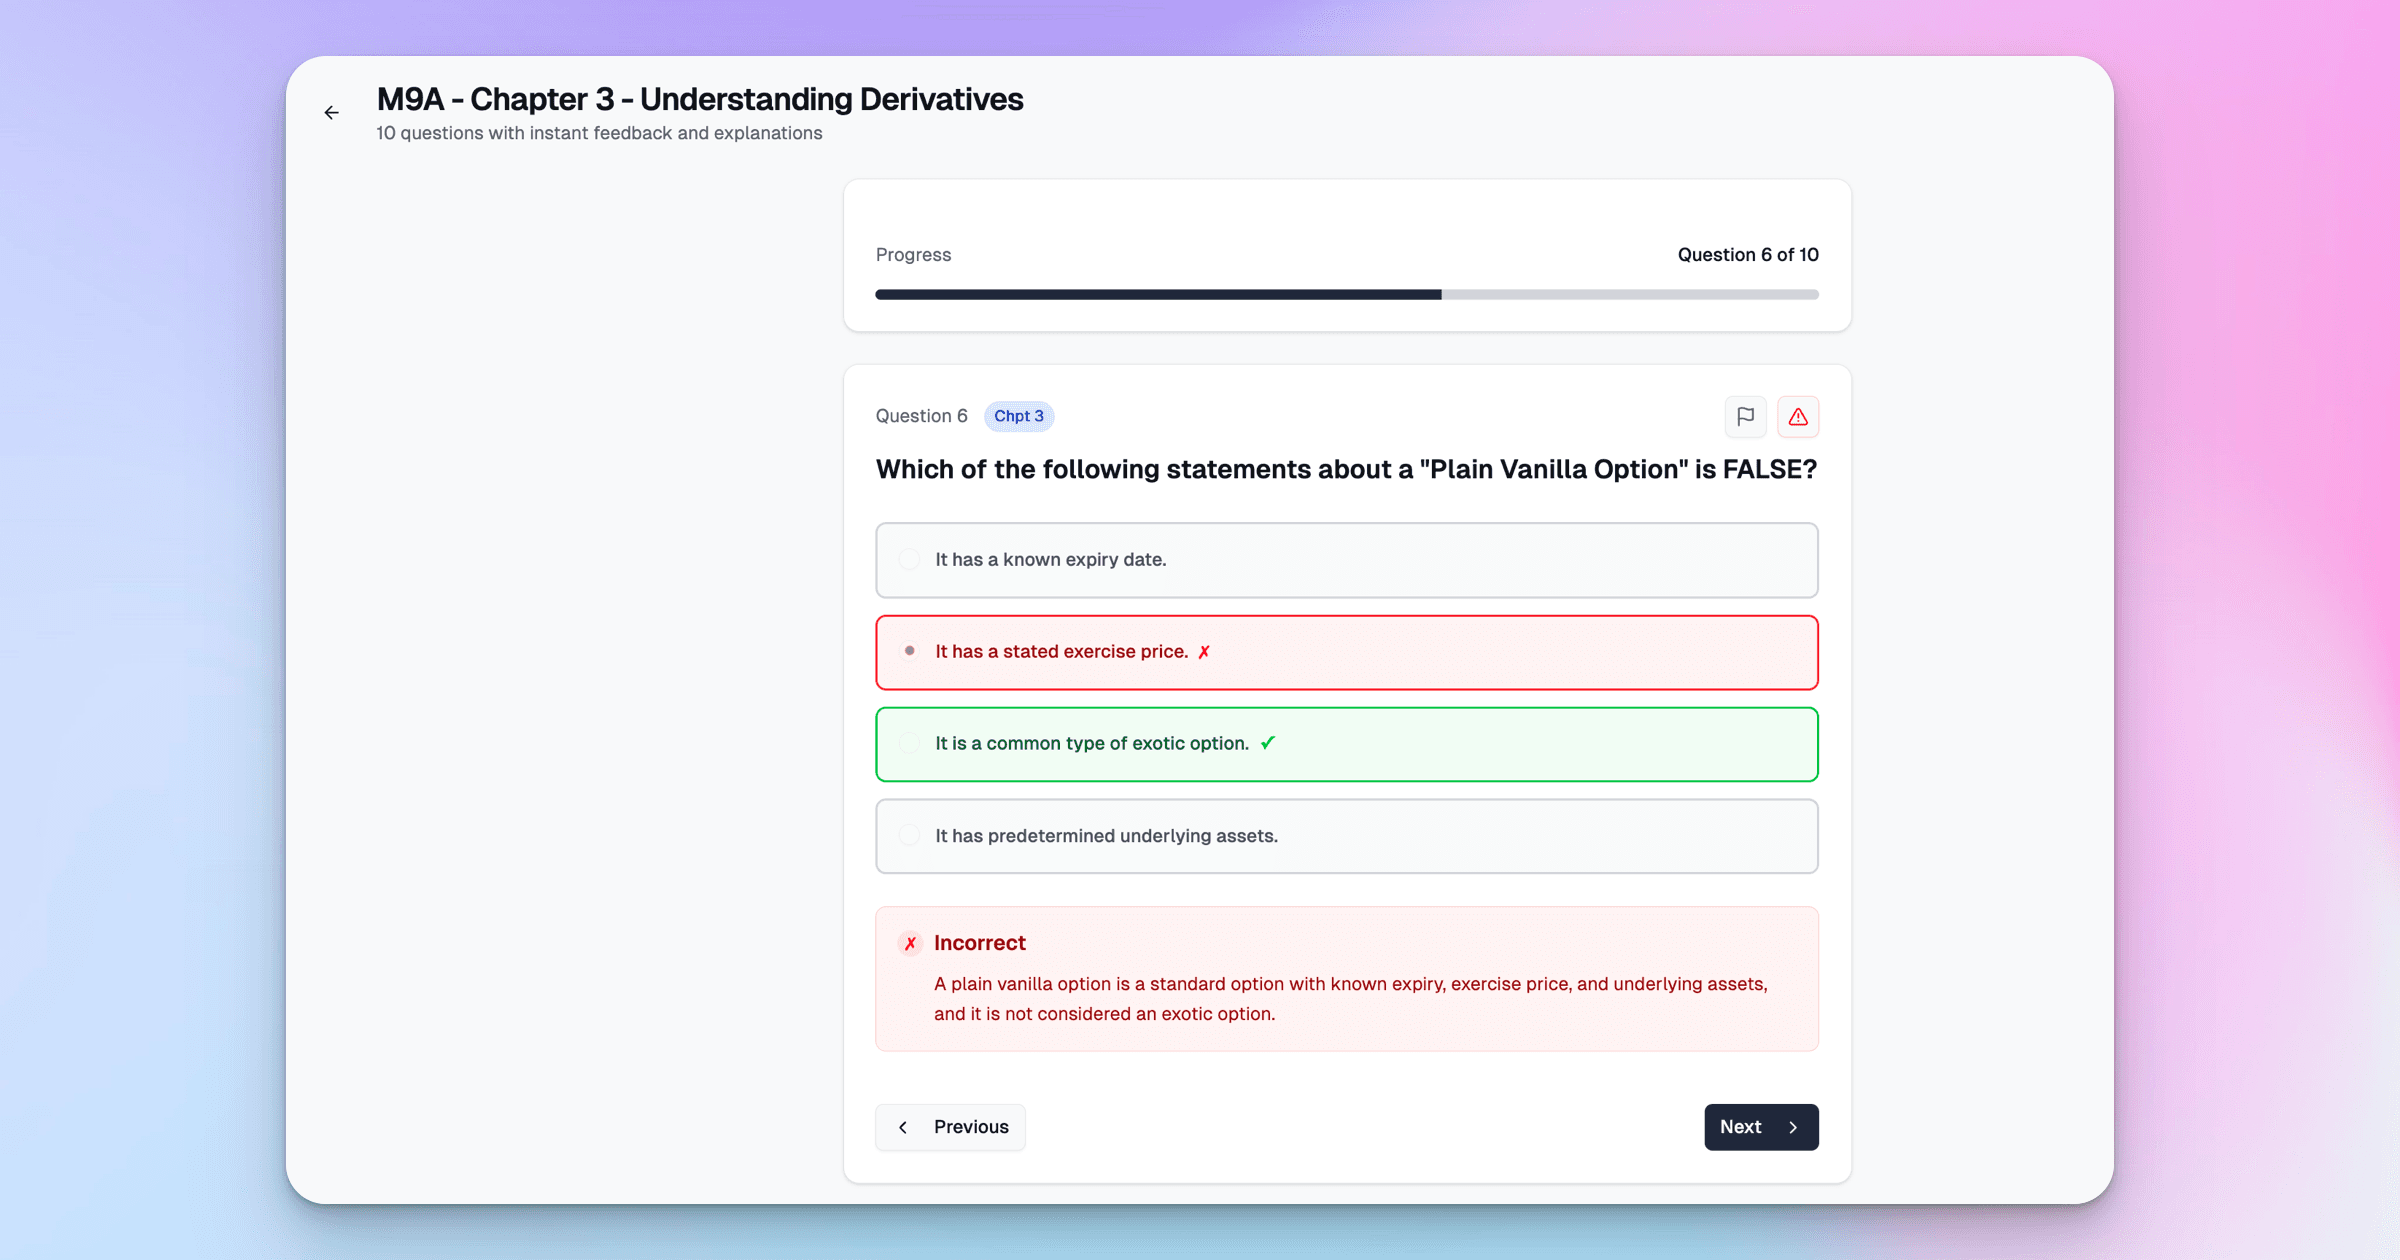Report an issue via red warning triangle
This screenshot has height=1260, width=2400.
(1797, 416)
